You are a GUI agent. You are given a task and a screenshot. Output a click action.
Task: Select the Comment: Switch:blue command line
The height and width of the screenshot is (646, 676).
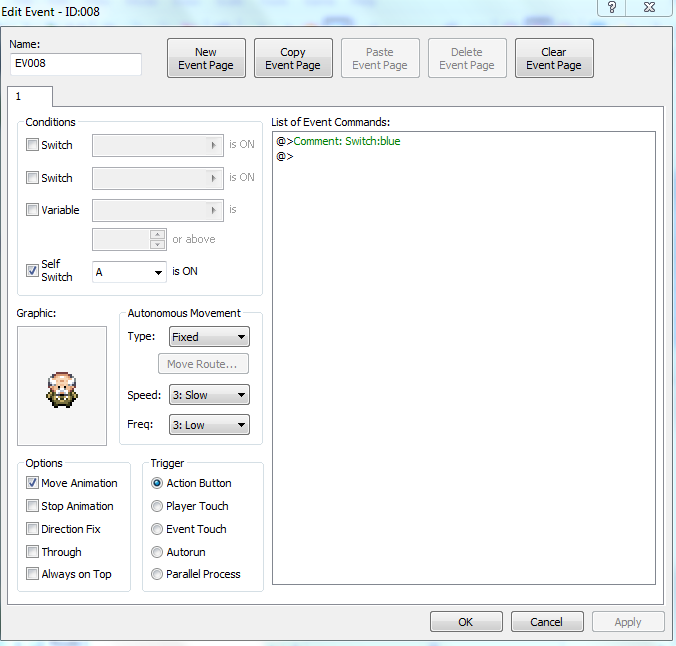point(346,142)
